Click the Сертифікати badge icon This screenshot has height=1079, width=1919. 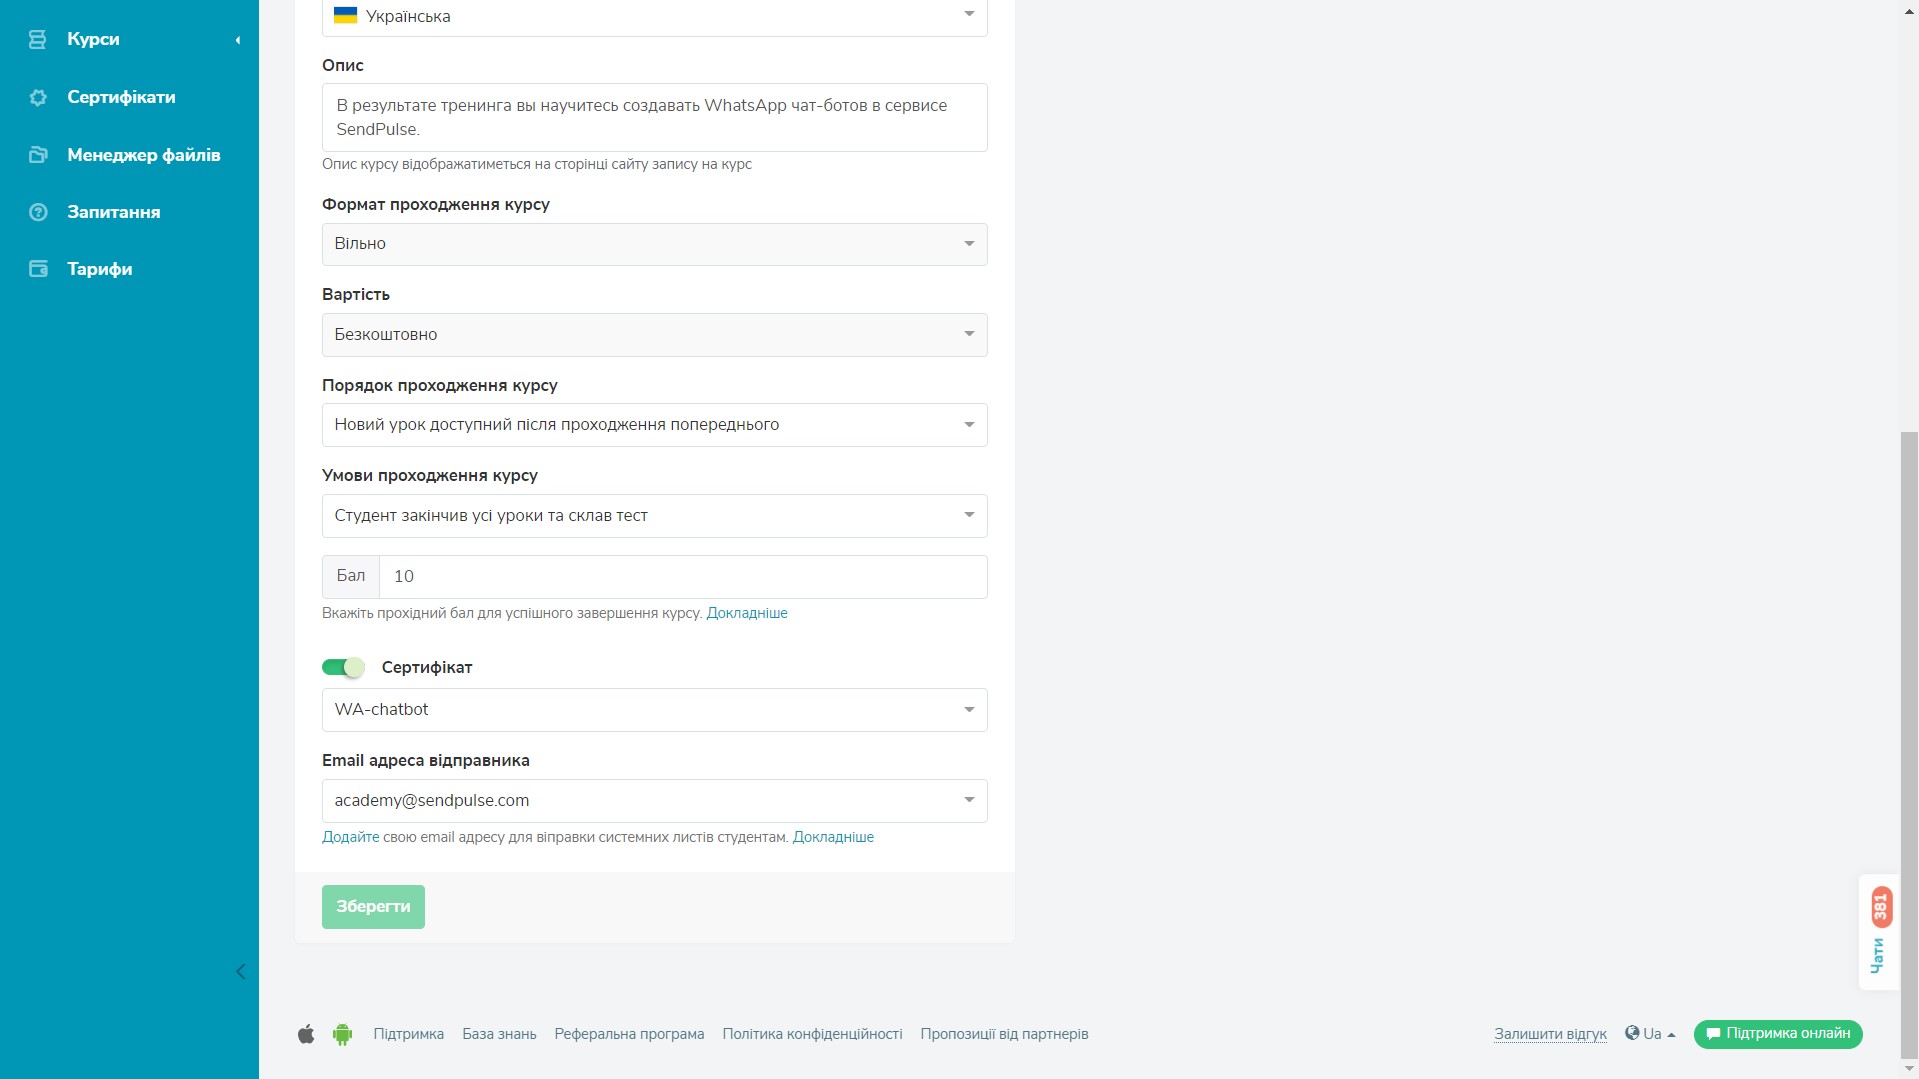[38, 98]
